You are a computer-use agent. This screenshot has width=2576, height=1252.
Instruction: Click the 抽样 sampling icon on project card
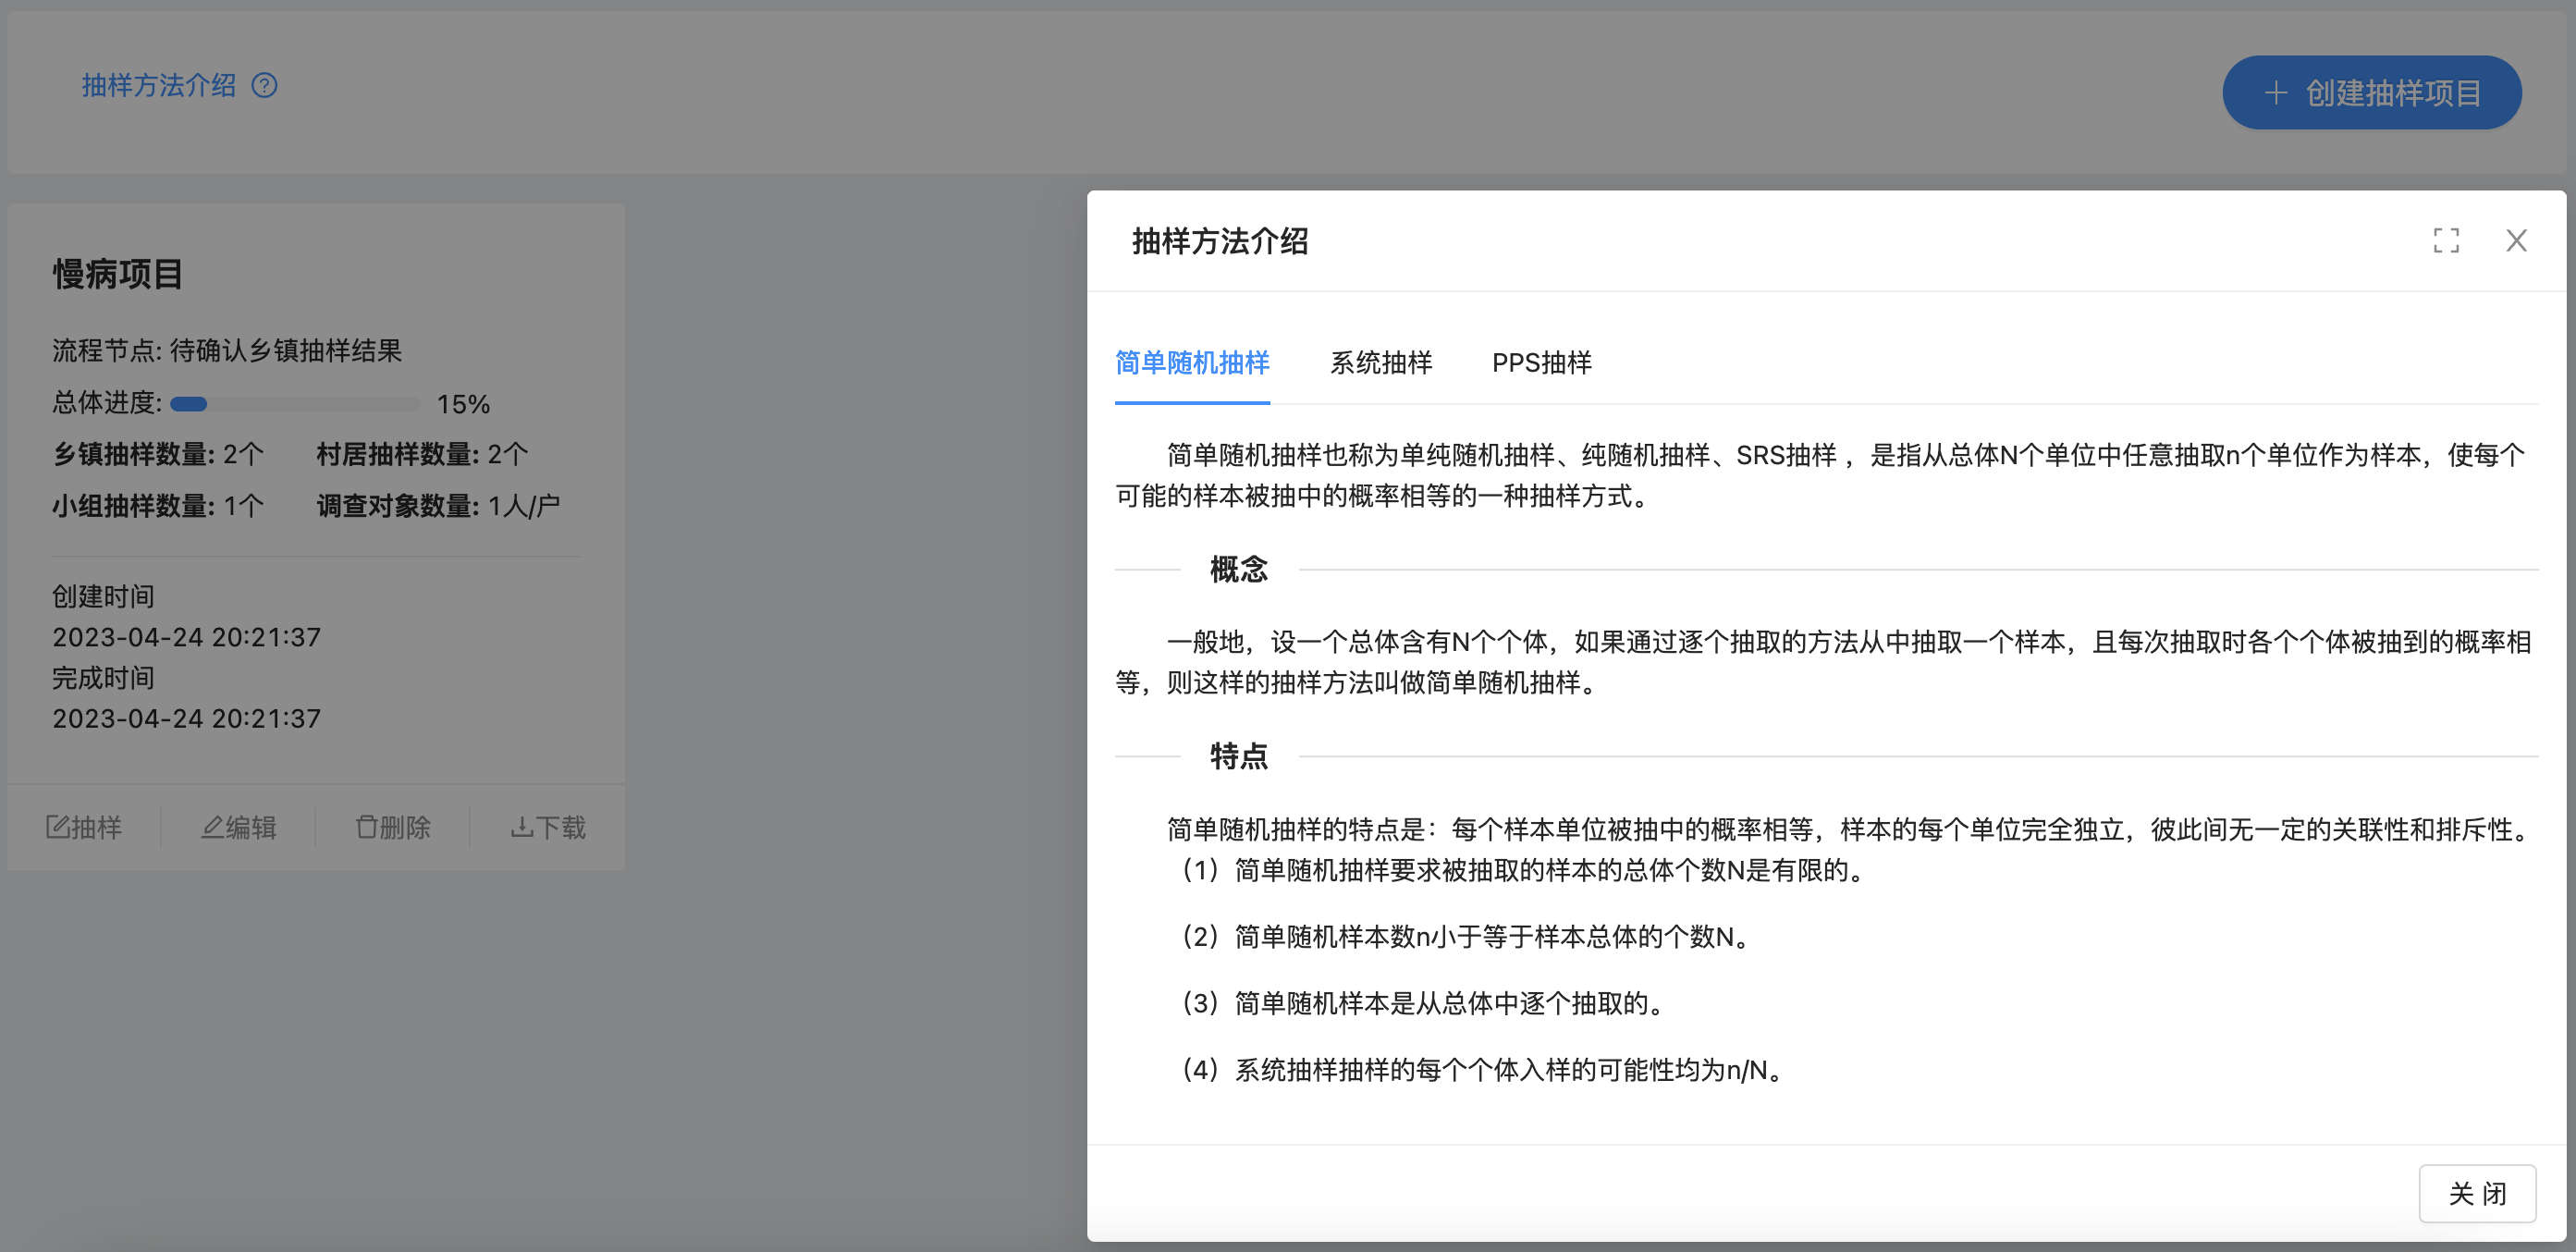pyautogui.click(x=58, y=827)
